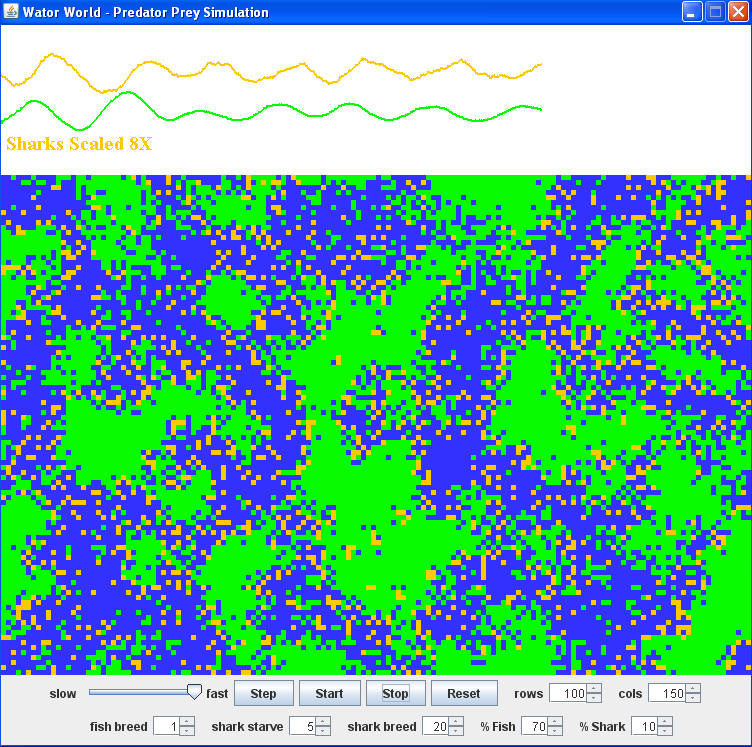Reset the simulation grid

coord(463,693)
